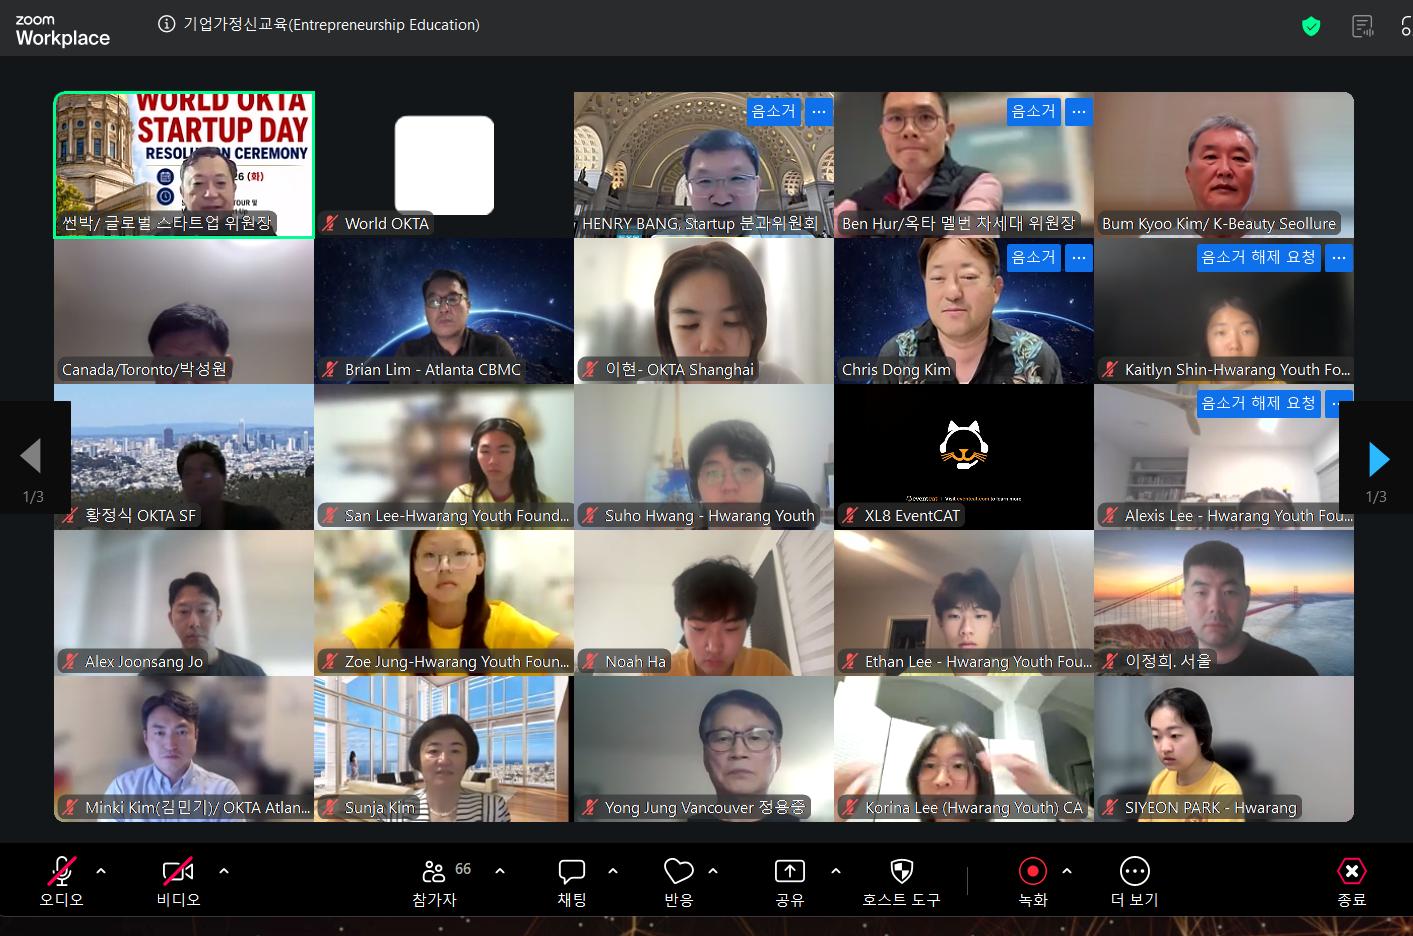This screenshot has width=1413, height=936.
Task: Click the name label "Suho Hwang - Hwarang Youth"
Action: (710, 516)
